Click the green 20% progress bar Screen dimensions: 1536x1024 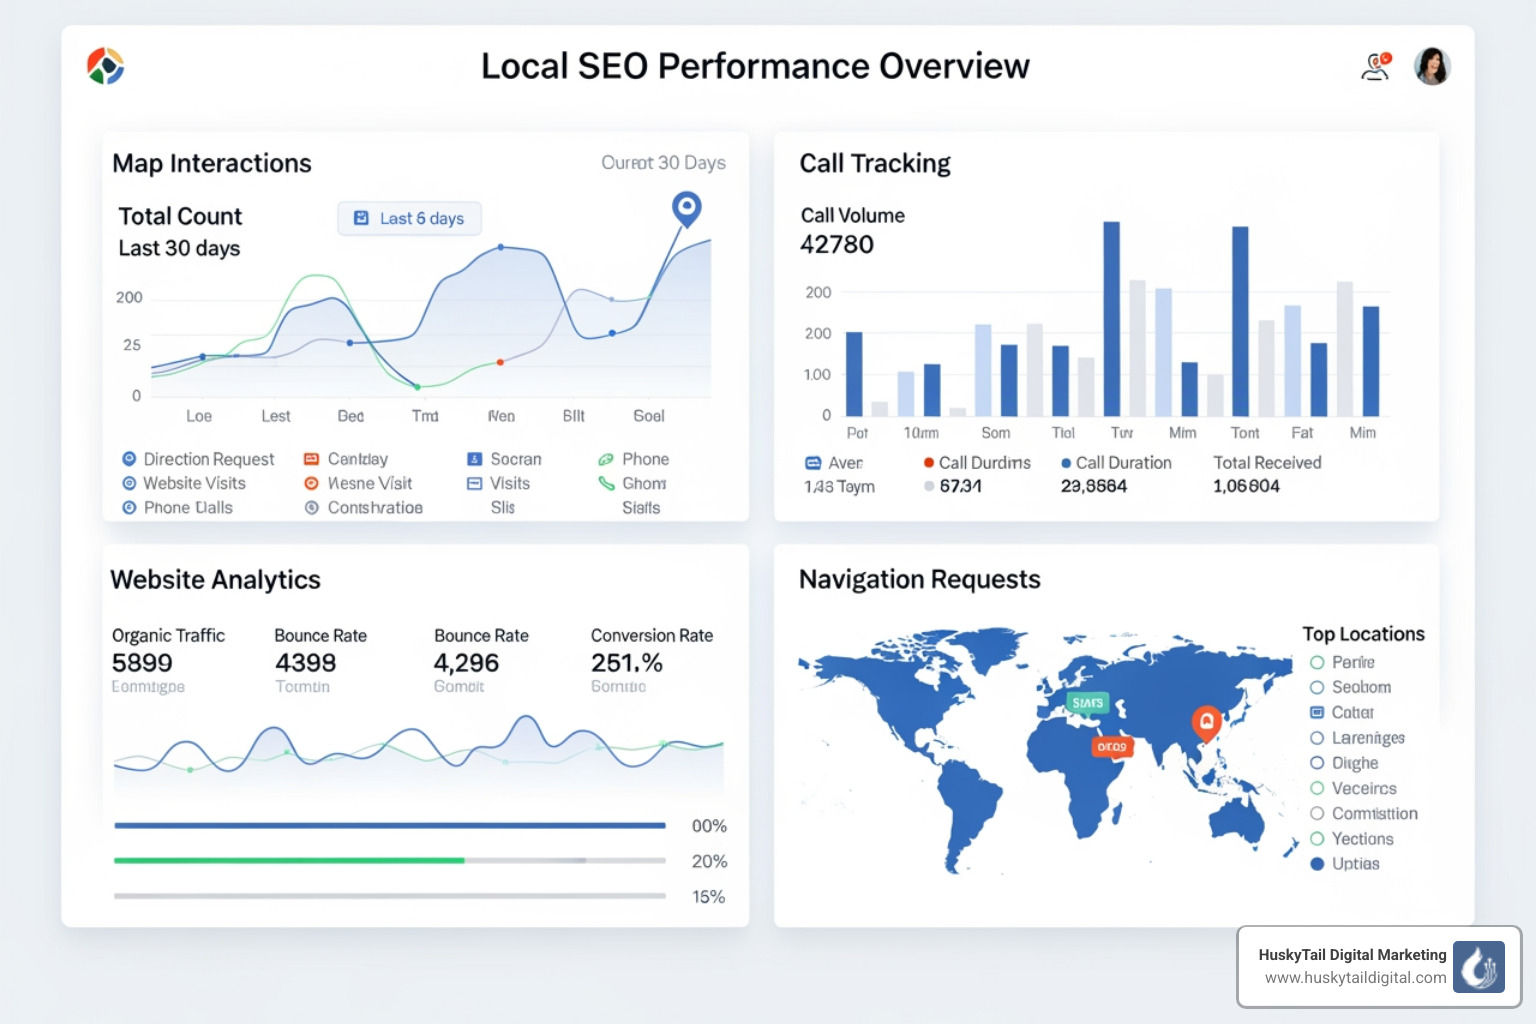click(x=290, y=860)
